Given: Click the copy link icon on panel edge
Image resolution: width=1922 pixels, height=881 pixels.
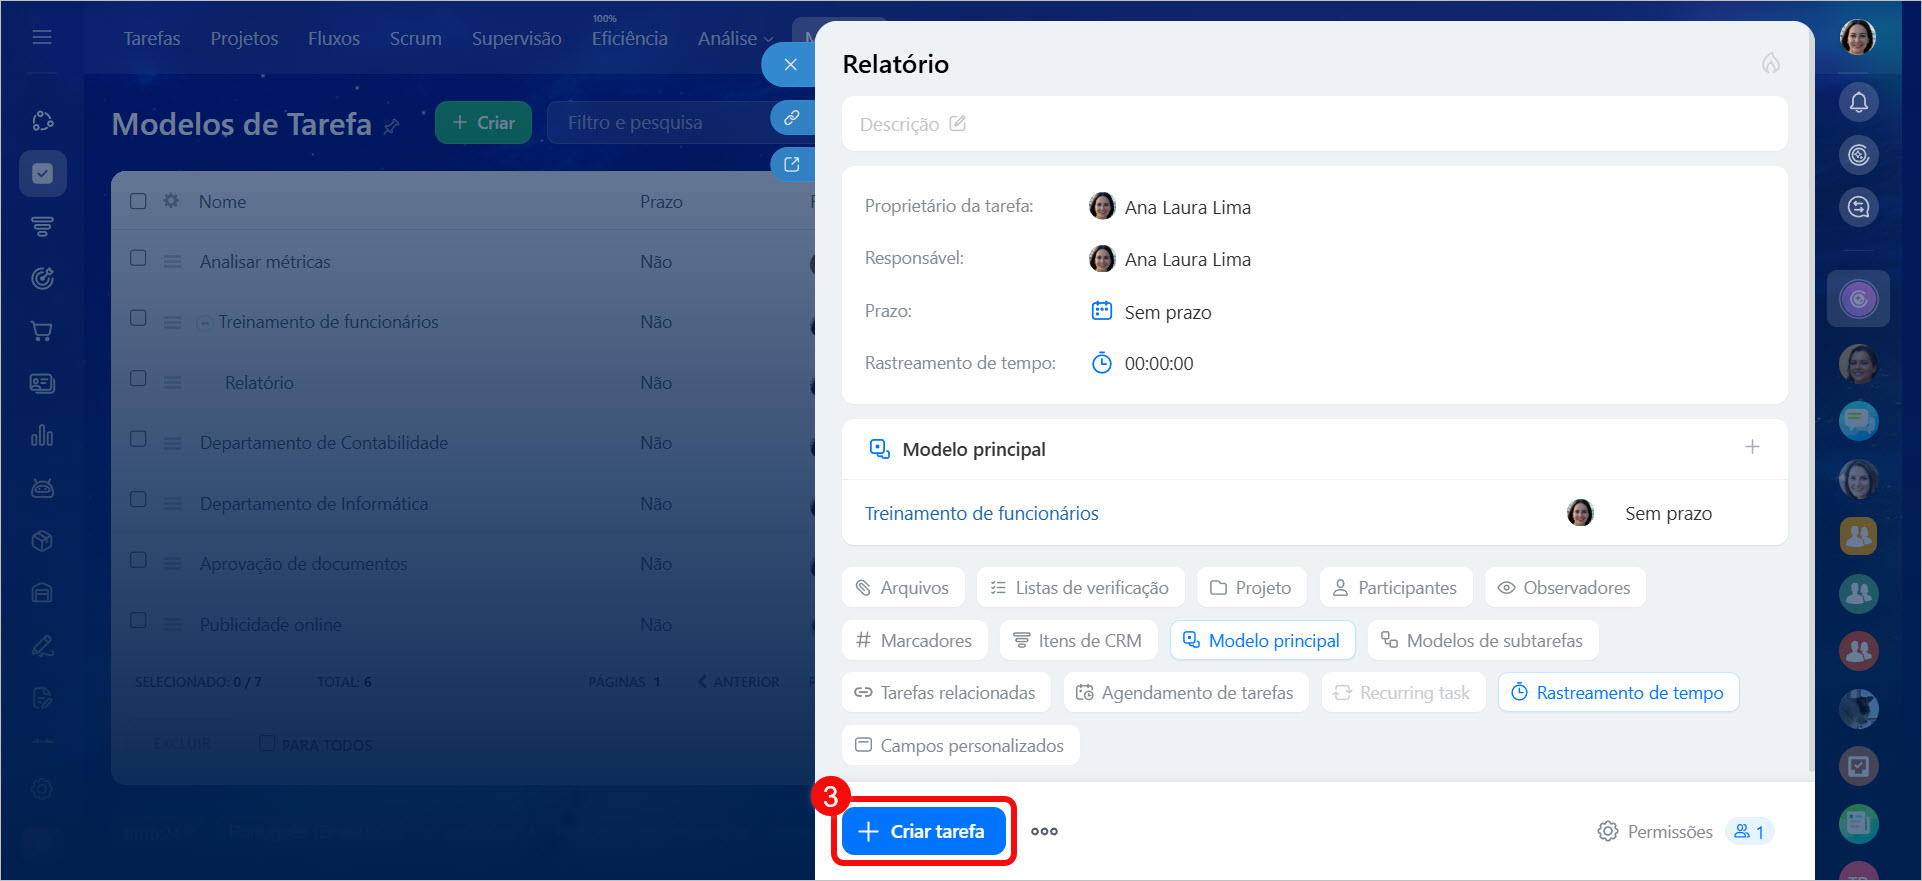Looking at the screenshot, I should [791, 118].
